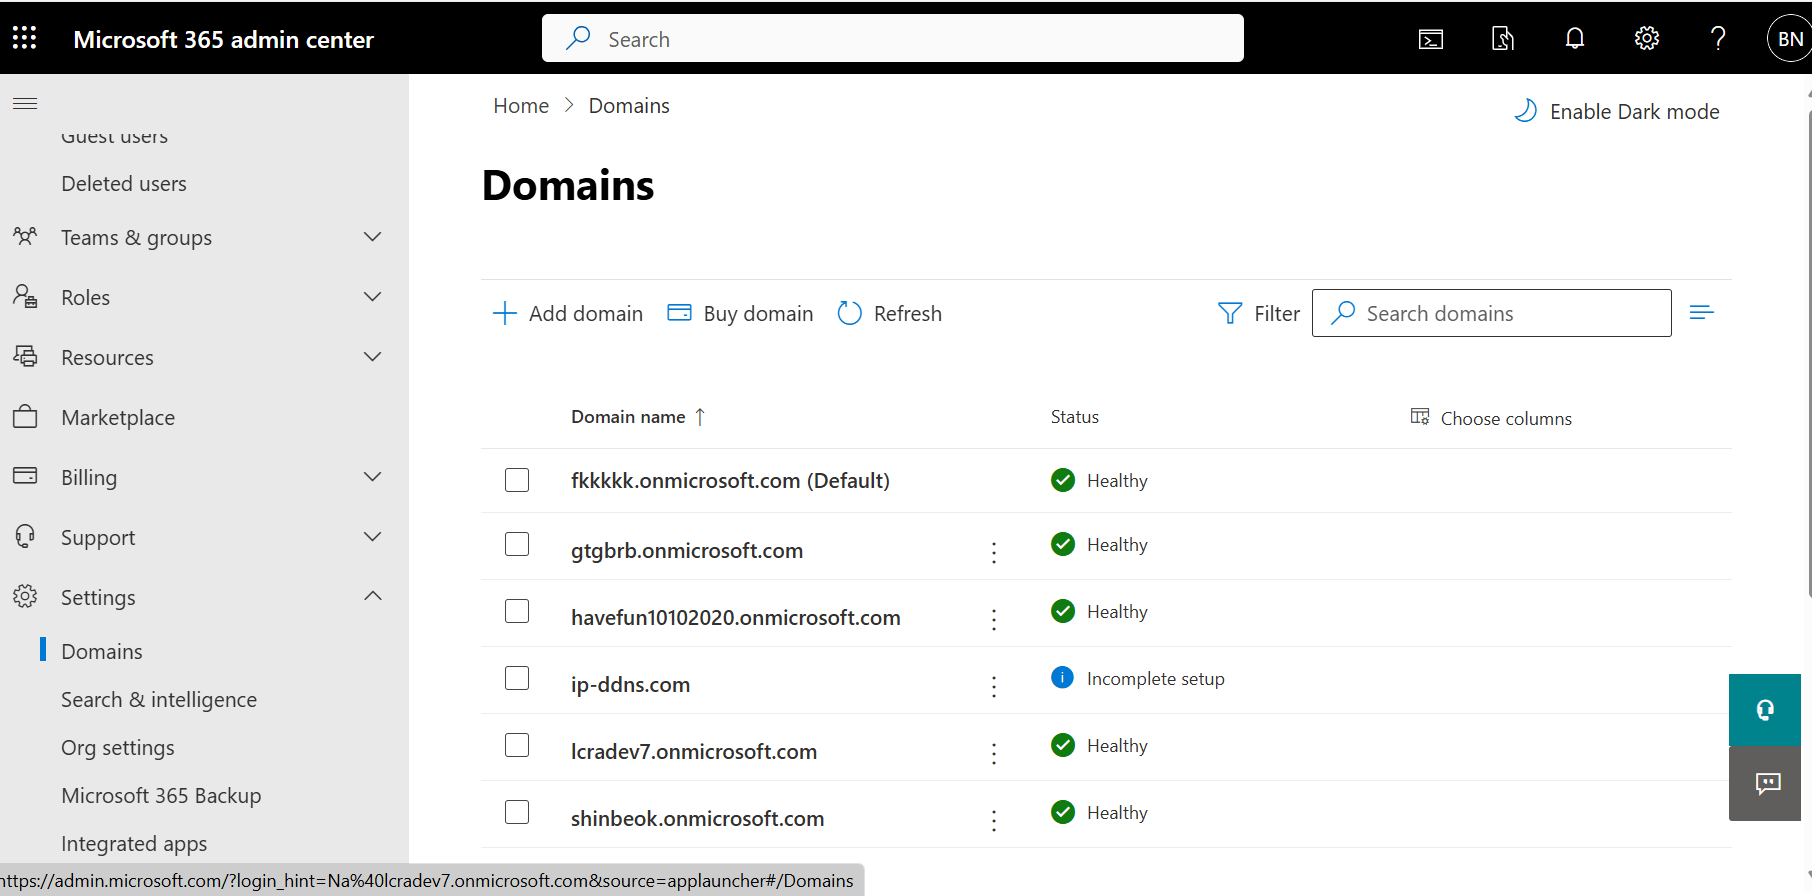Click the teal help headset floating button
The height and width of the screenshot is (896, 1812).
pyautogui.click(x=1765, y=710)
